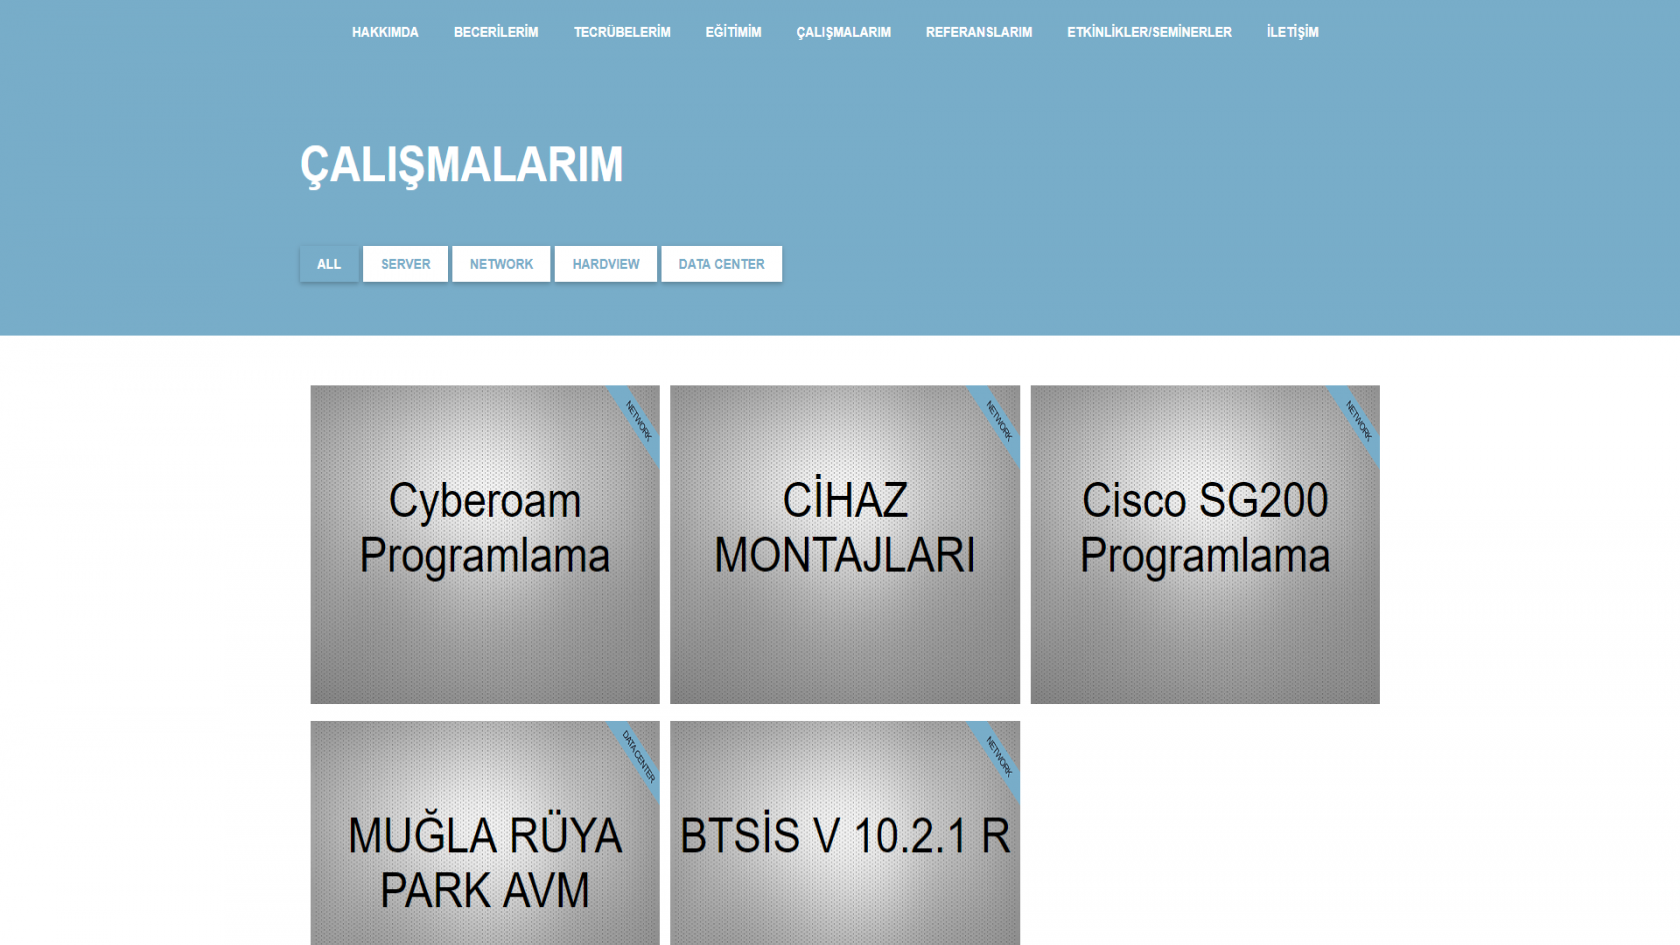Apply the DATA CENTER filter

tap(721, 264)
